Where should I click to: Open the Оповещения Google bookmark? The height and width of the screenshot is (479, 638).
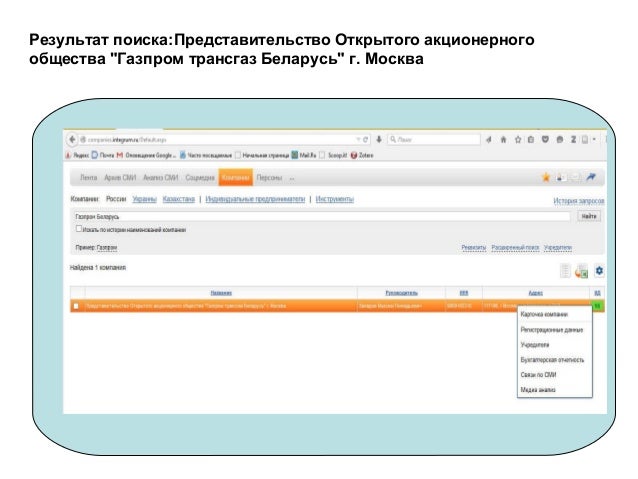146,155
